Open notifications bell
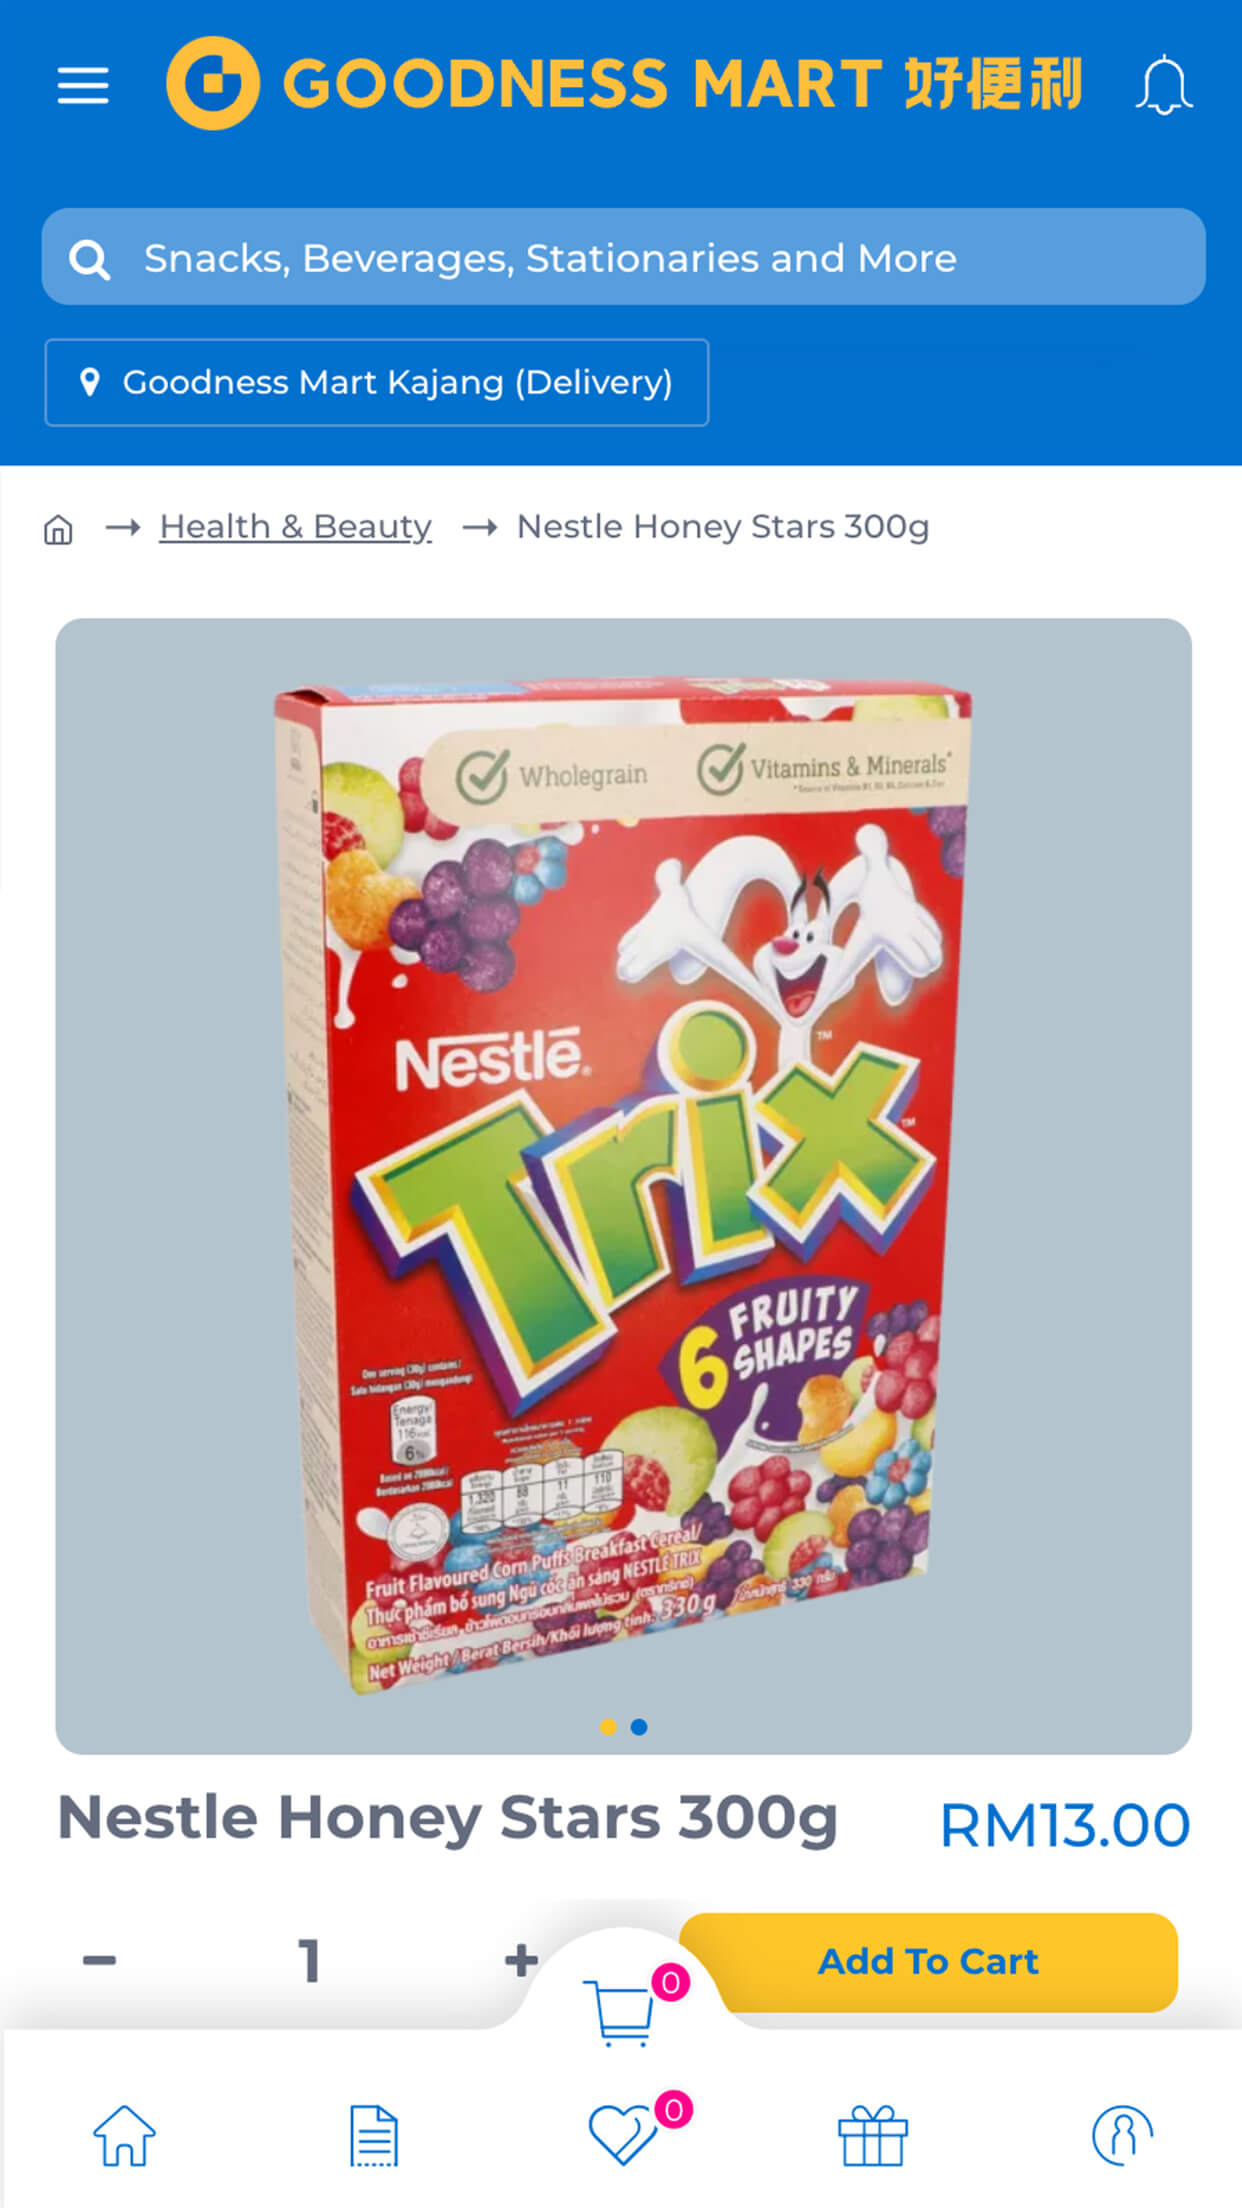1242x2208 pixels. [1163, 85]
